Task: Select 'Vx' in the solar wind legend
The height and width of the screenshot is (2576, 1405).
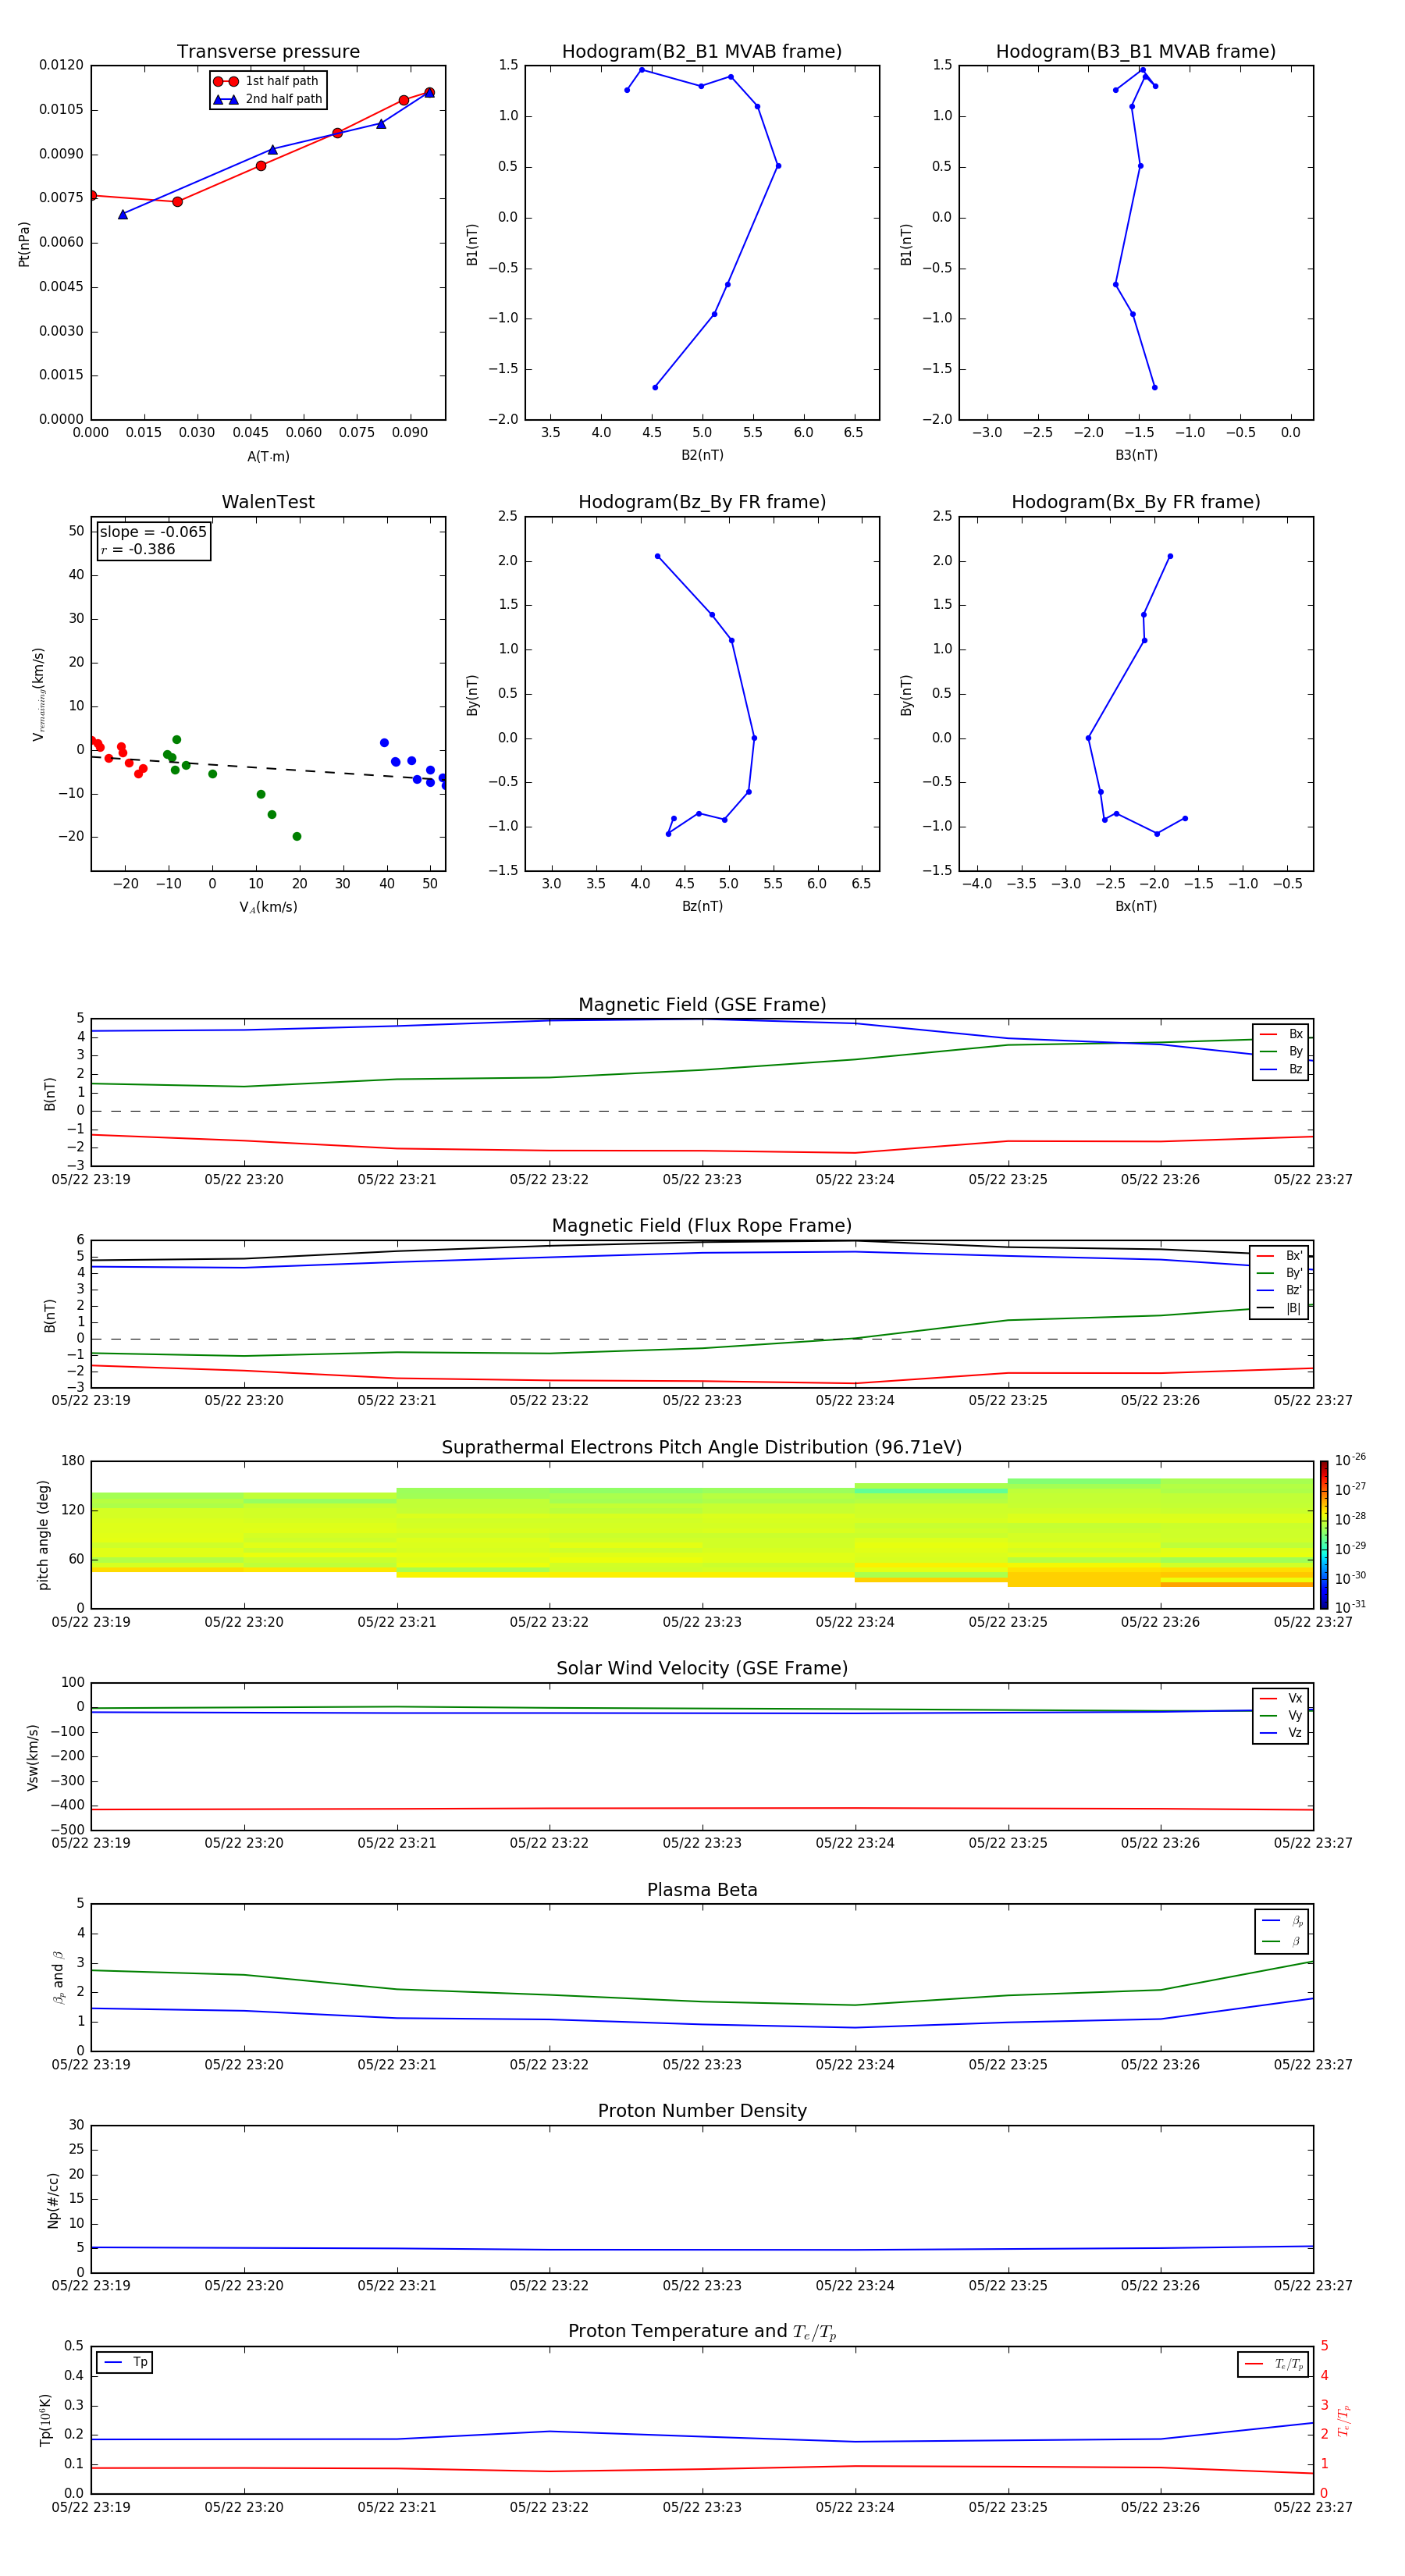Action: [1281, 1698]
